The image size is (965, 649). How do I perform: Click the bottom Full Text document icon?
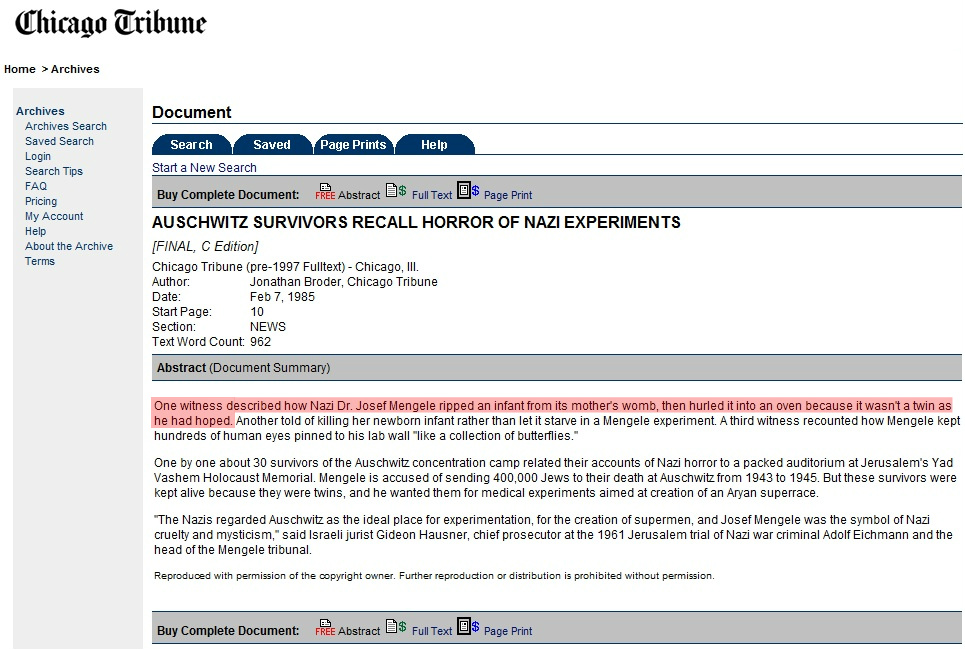point(396,627)
